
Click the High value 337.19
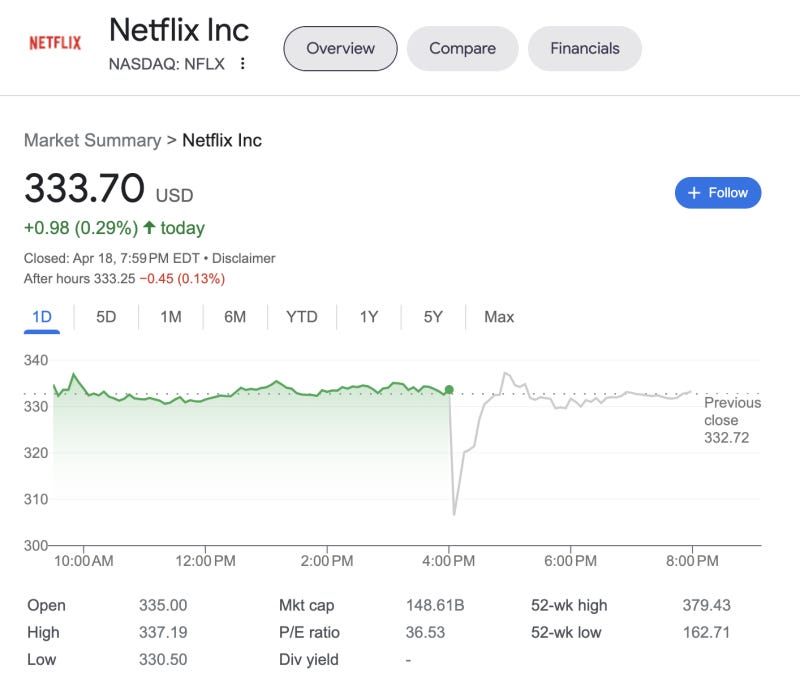tap(163, 633)
